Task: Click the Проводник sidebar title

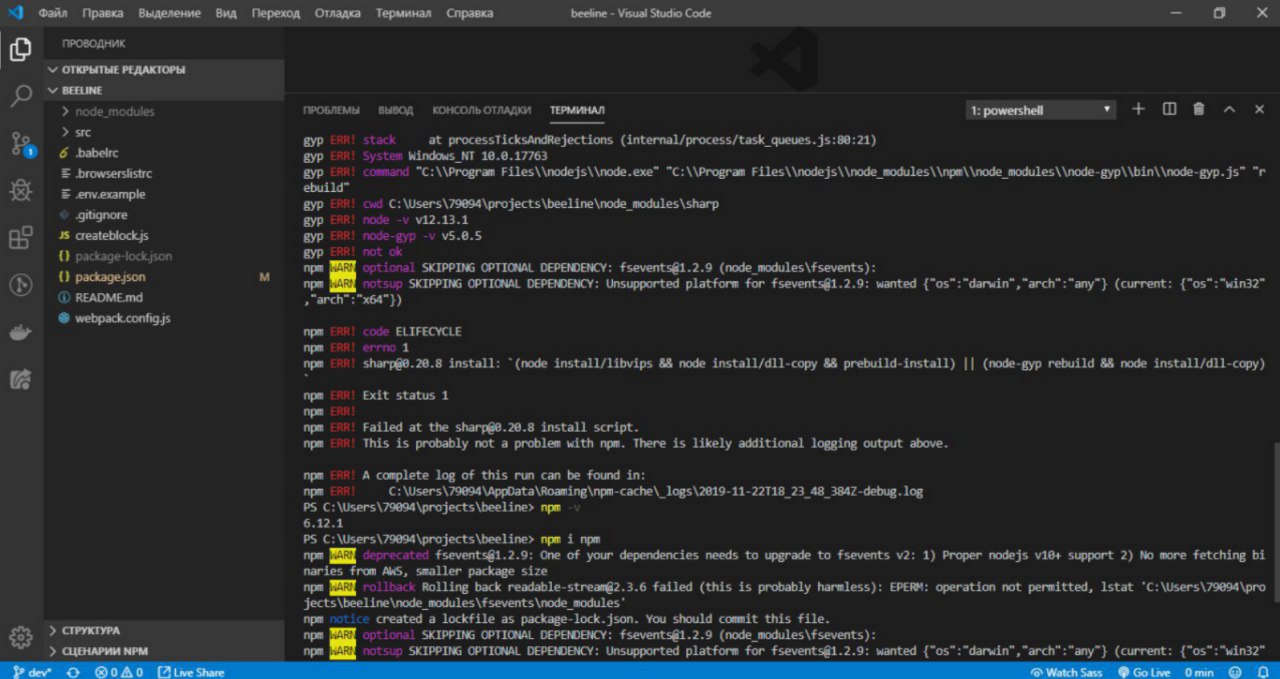Action: 93,44
